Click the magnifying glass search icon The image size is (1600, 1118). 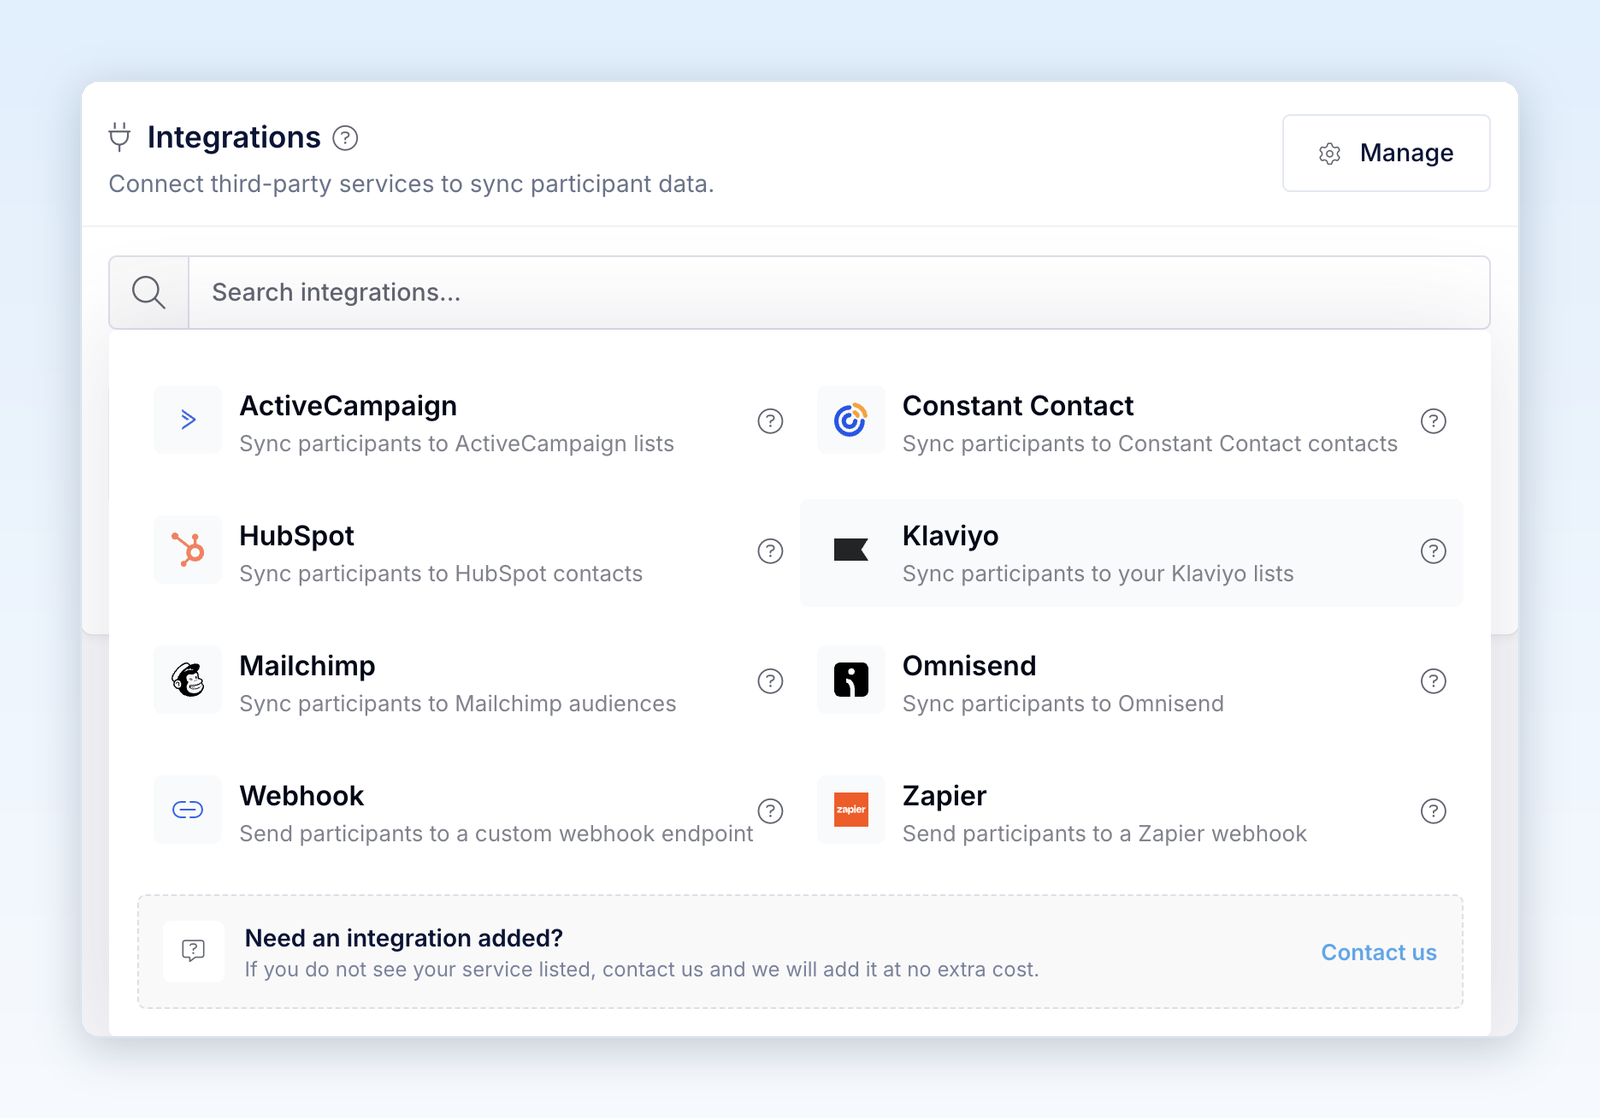point(149,292)
